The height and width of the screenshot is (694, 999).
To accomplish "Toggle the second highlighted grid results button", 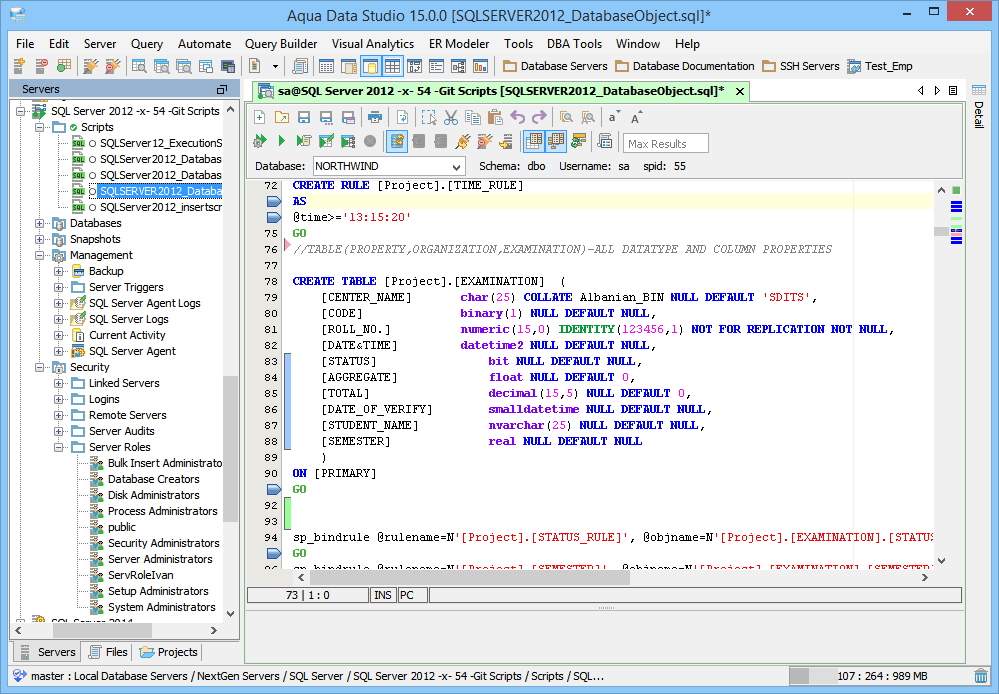I will (x=556, y=142).
